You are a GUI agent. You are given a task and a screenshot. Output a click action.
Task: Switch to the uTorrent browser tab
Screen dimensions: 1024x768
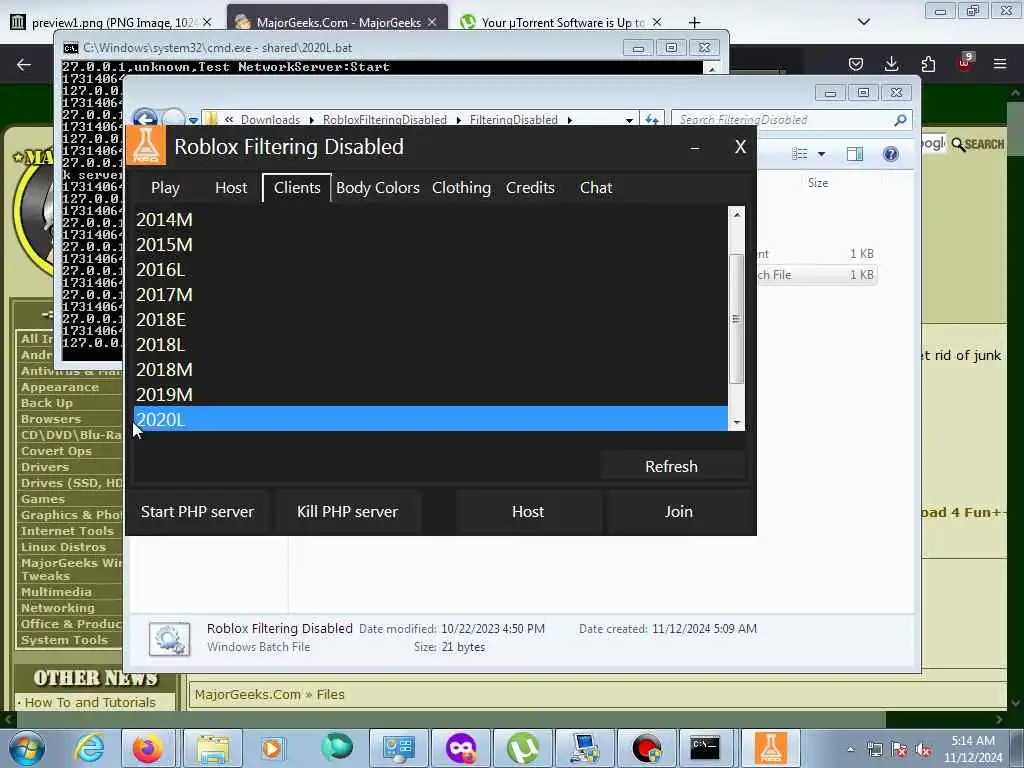tap(561, 22)
